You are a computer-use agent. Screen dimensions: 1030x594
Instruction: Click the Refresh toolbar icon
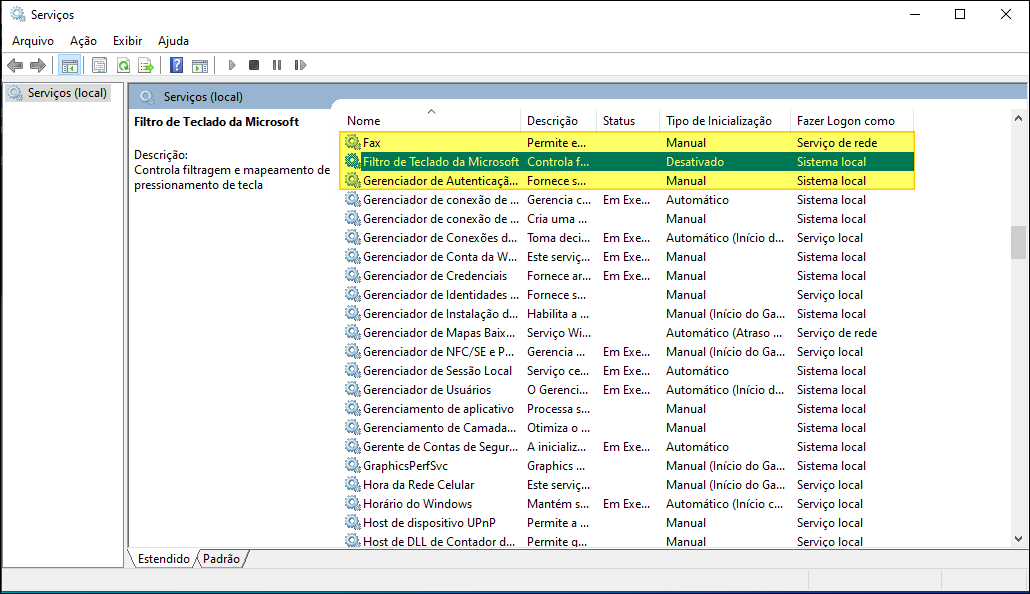pos(123,65)
